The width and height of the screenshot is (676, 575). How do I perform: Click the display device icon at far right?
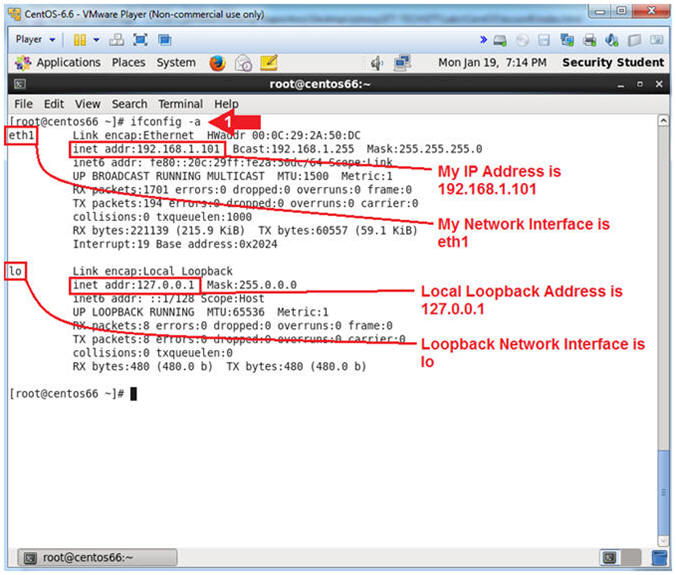click(657, 41)
